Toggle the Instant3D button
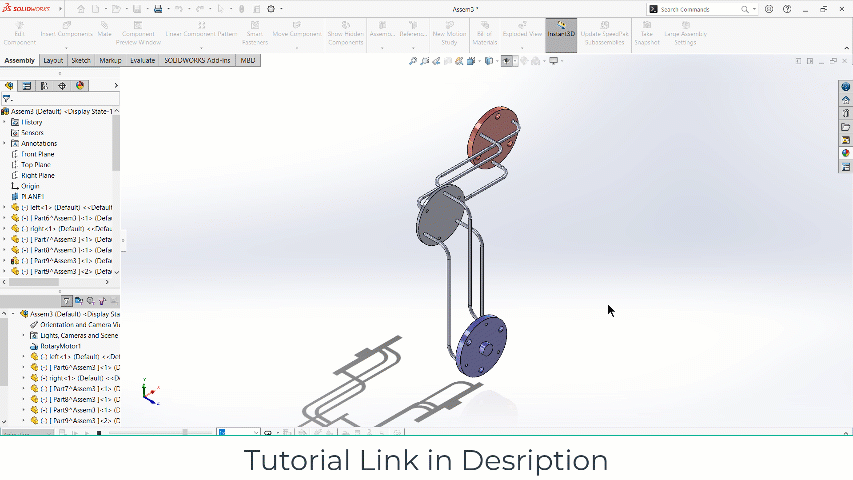The height and width of the screenshot is (480, 853). pyautogui.click(x=561, y=34)
